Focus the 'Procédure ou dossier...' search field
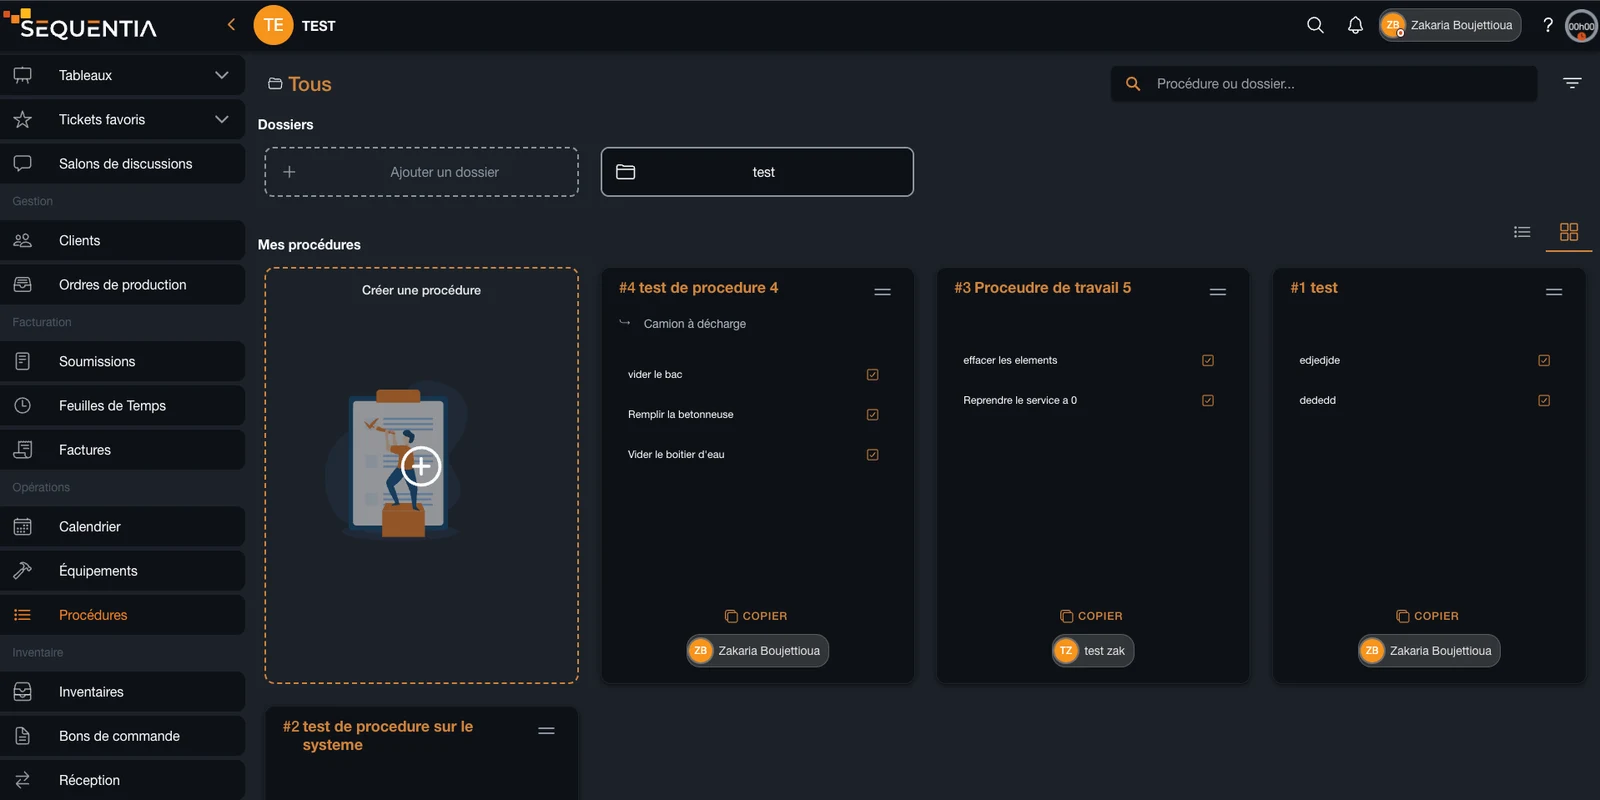 point(1323,84)
